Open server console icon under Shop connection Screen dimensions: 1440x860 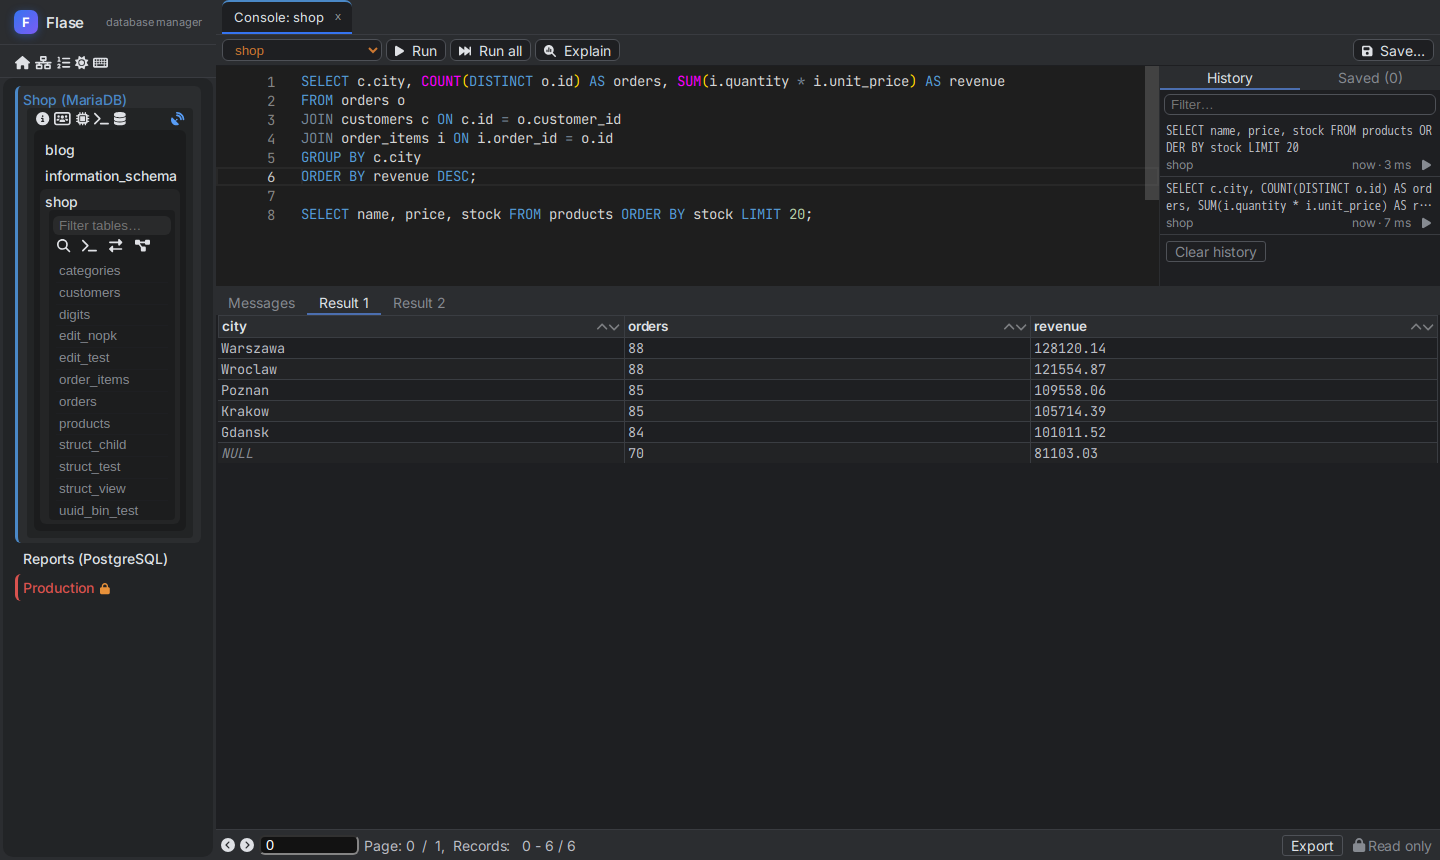point(101,119)
